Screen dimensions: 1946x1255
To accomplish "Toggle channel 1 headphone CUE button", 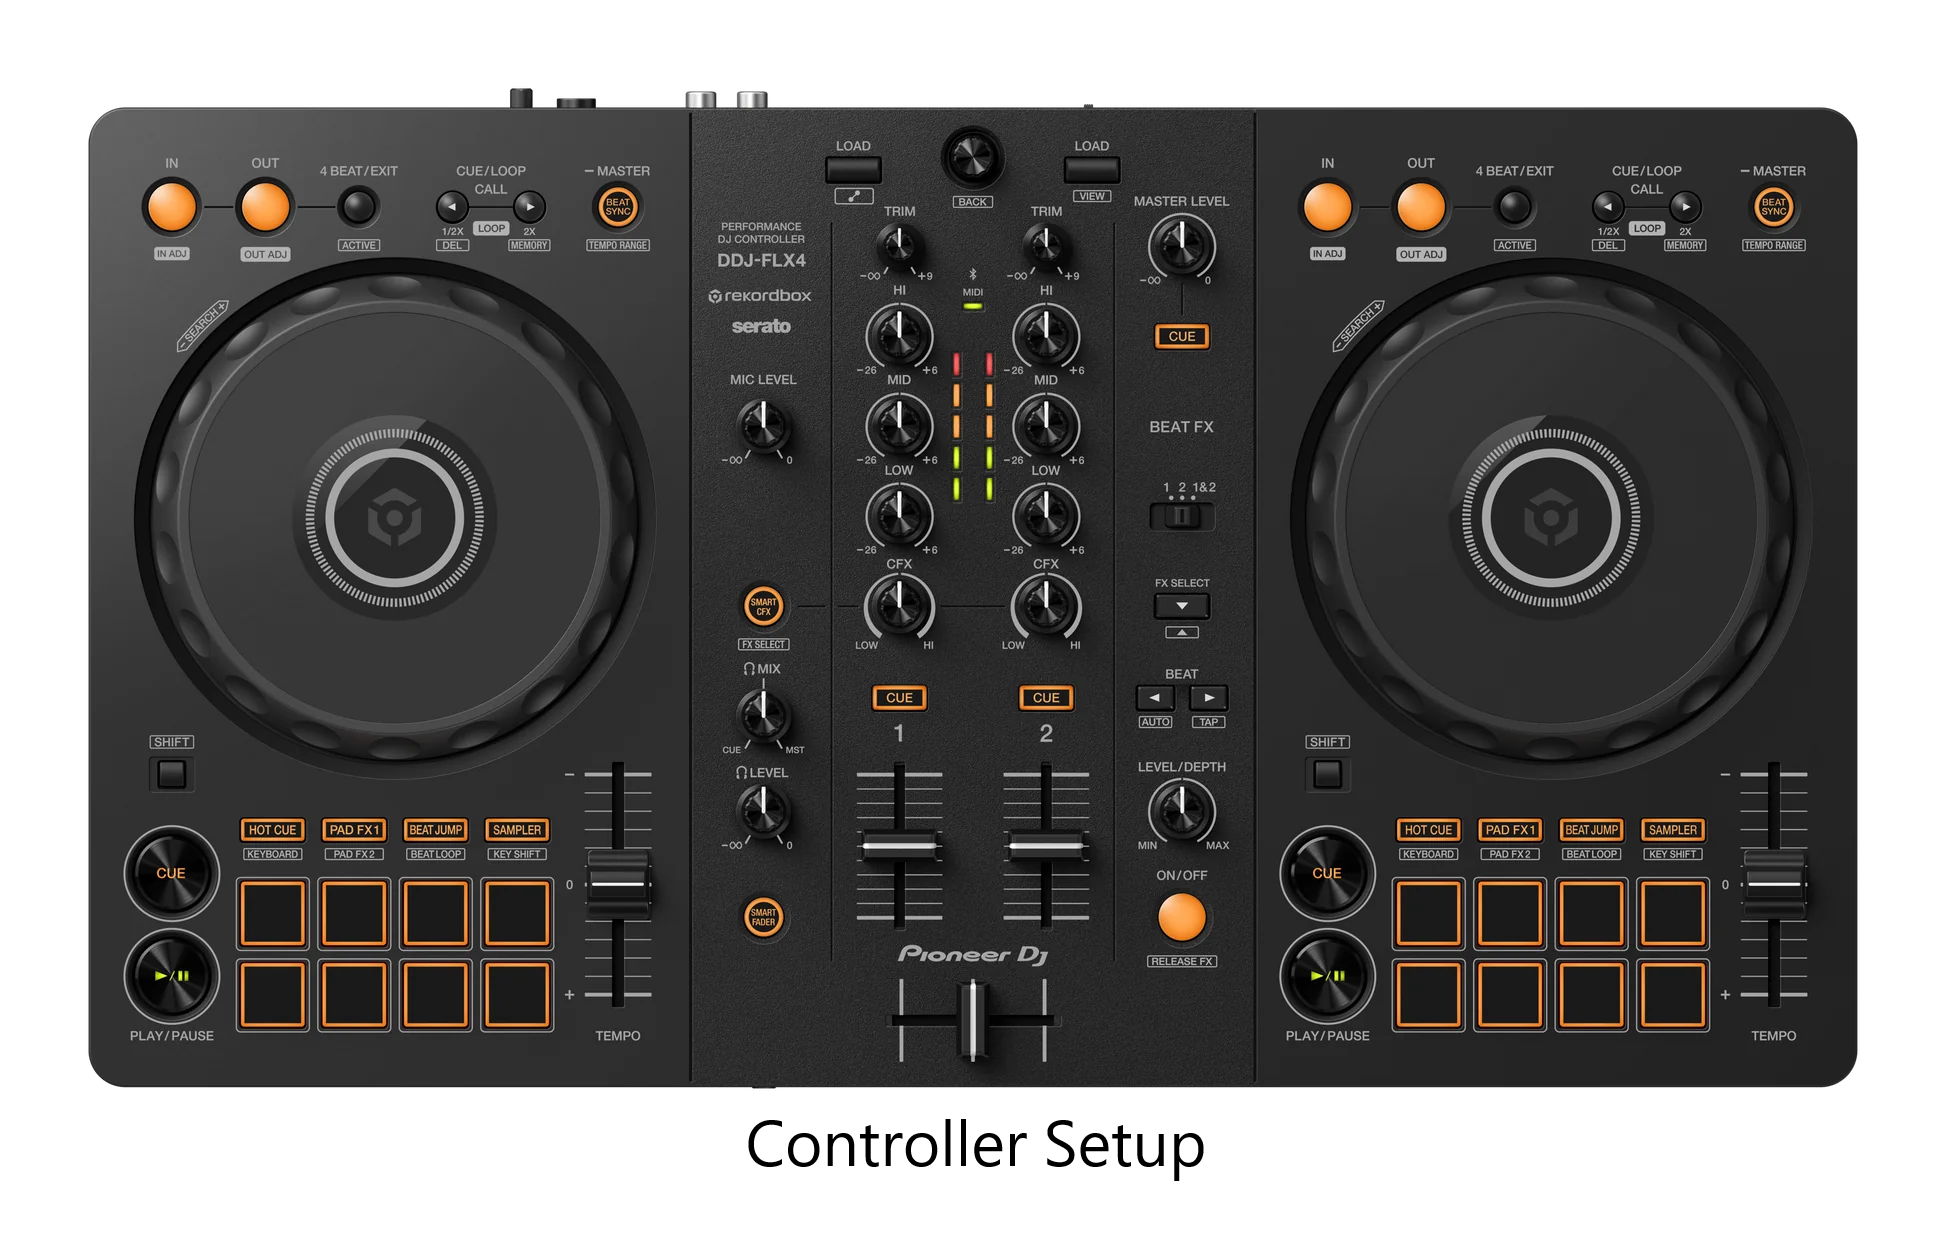I will [899, 698].
